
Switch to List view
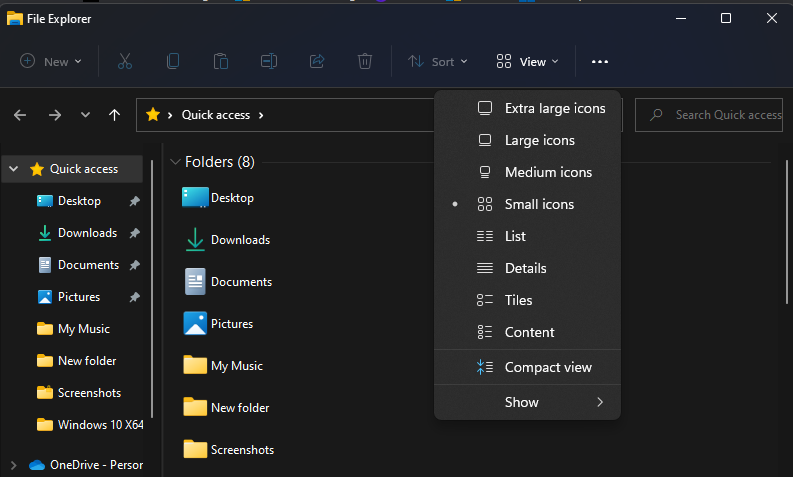tap(527, 236)
